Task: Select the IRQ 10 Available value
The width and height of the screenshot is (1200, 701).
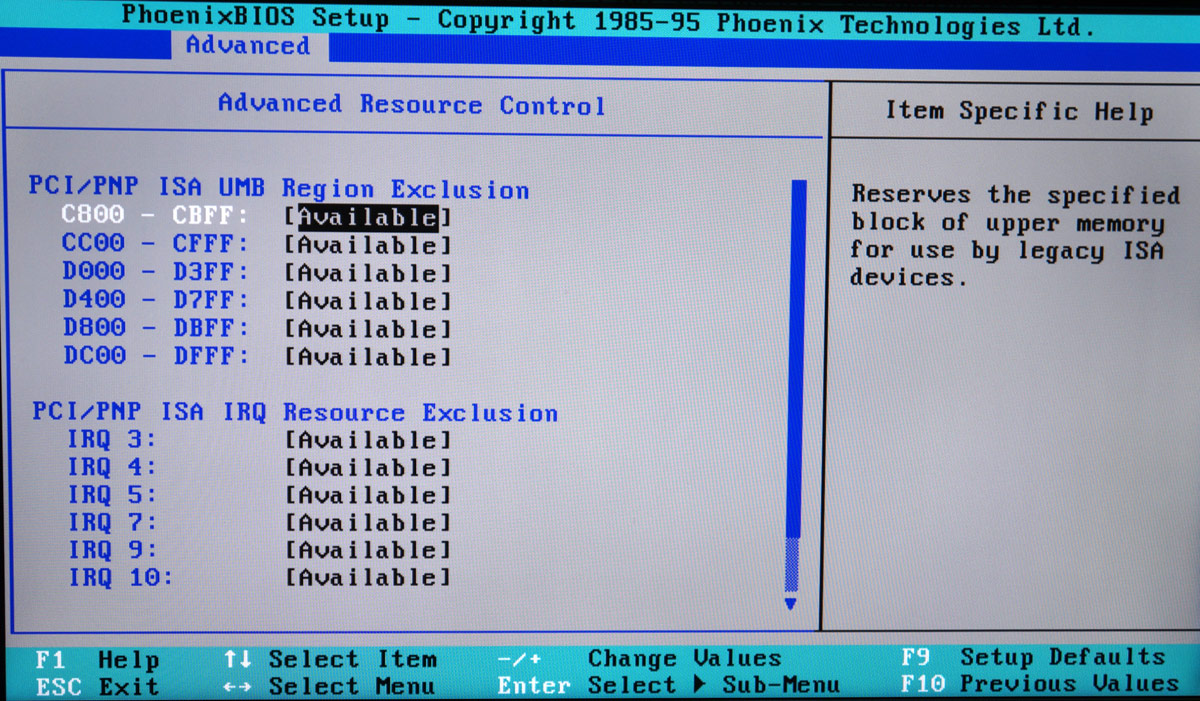Action: [367, 578]
